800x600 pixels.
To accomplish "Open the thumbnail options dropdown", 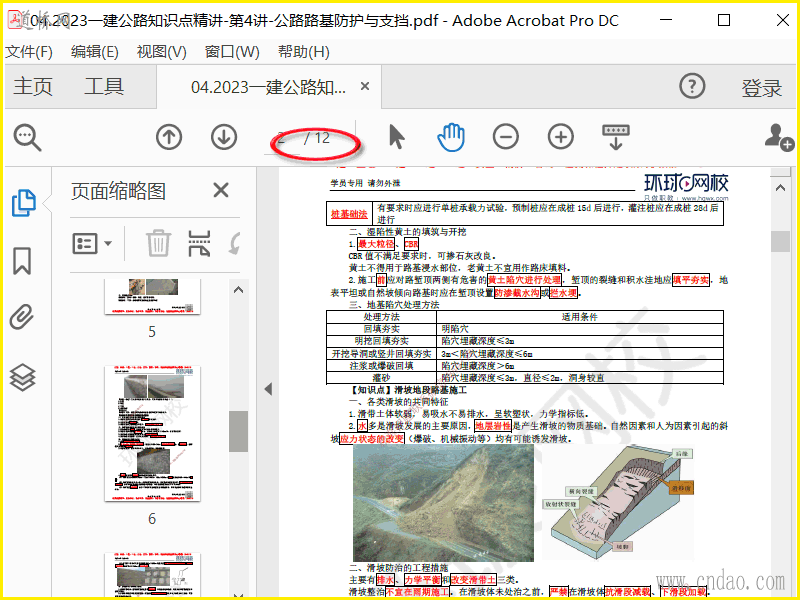I will (x=92, y=243).
